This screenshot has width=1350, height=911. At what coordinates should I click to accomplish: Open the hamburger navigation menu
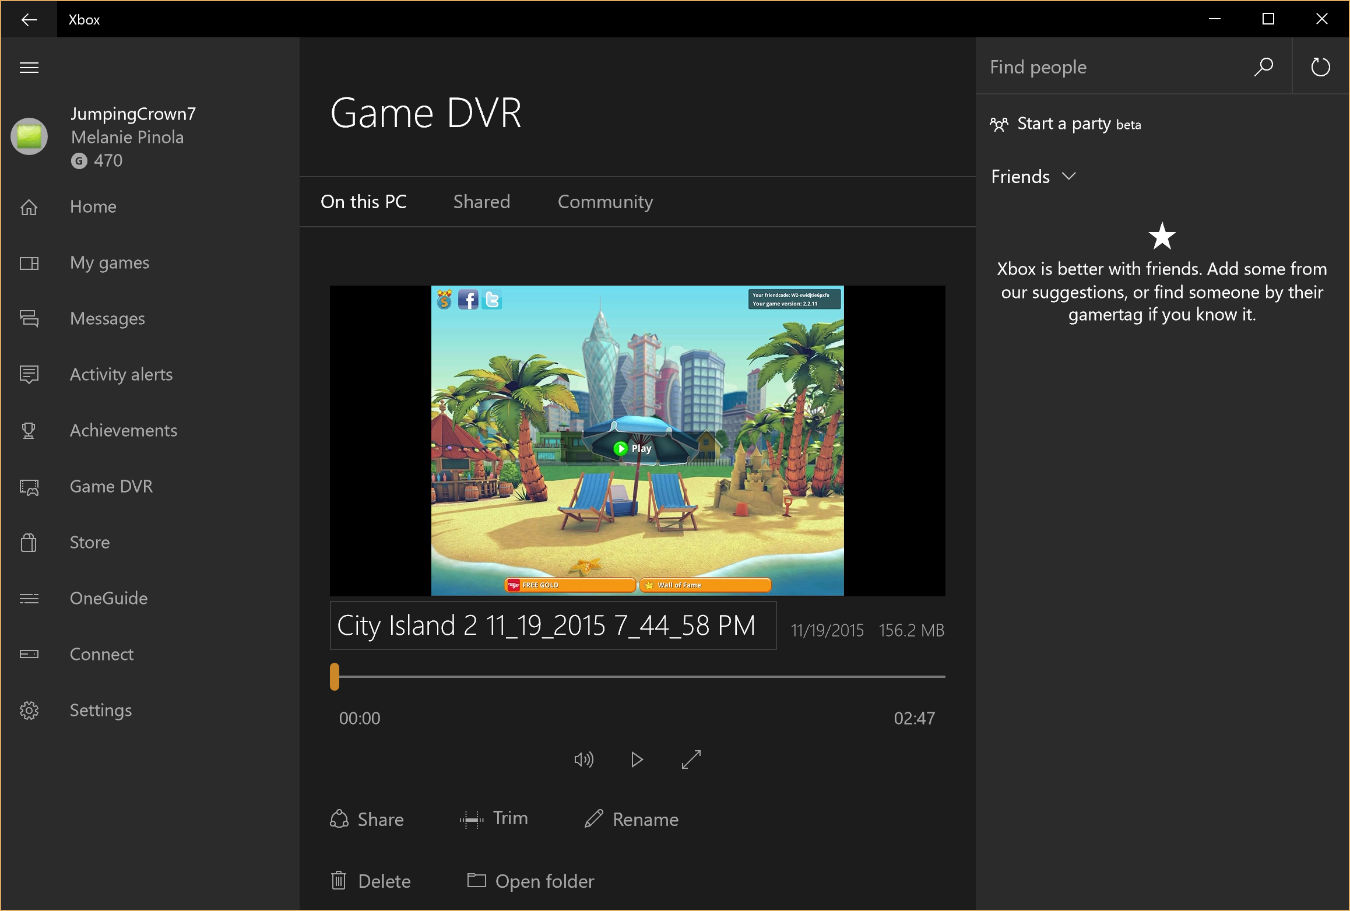pos(29,67)
